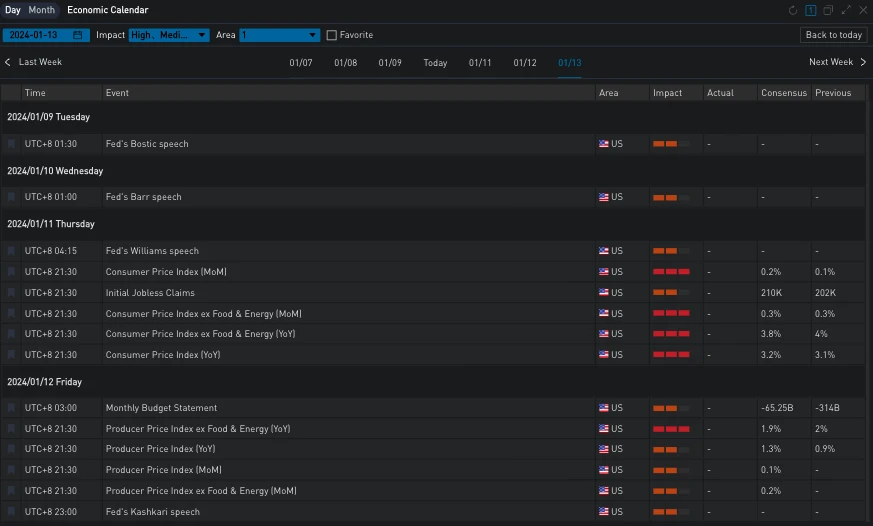Open the calendar date picker icon
The image size is (873, 526).
tap(78, 35)
